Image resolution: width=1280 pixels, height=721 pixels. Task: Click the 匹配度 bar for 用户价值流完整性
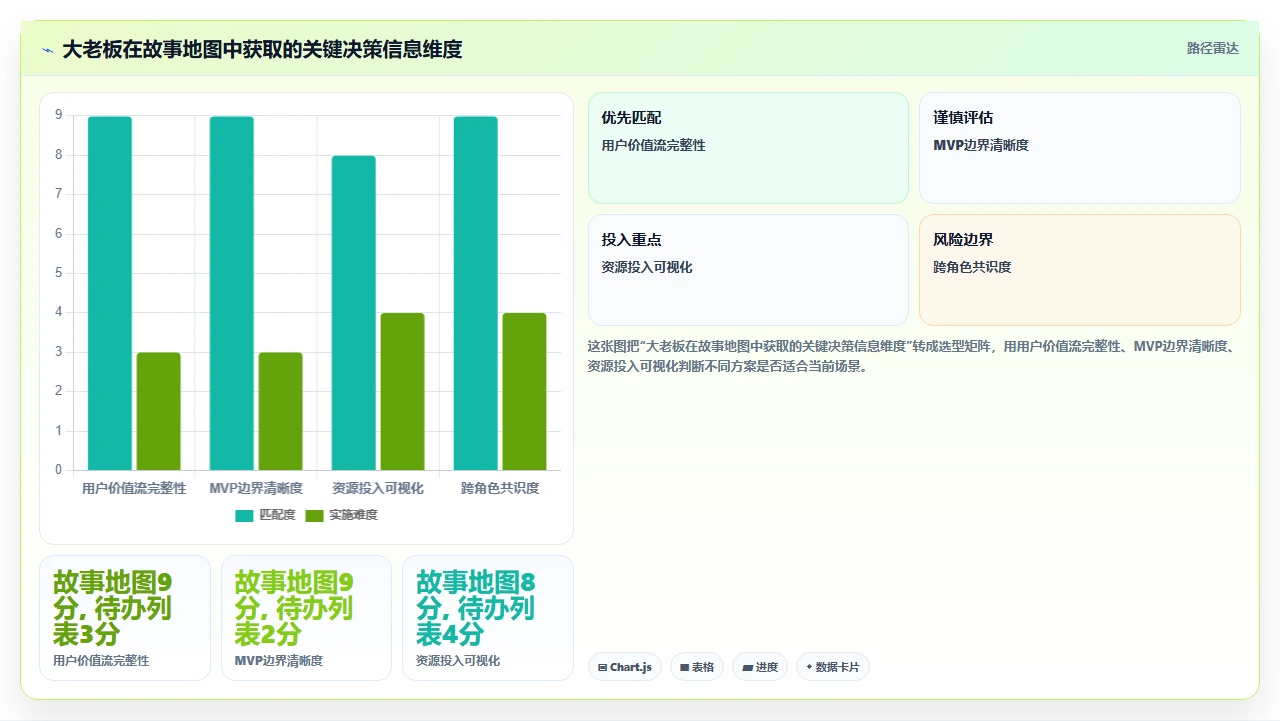110,293
